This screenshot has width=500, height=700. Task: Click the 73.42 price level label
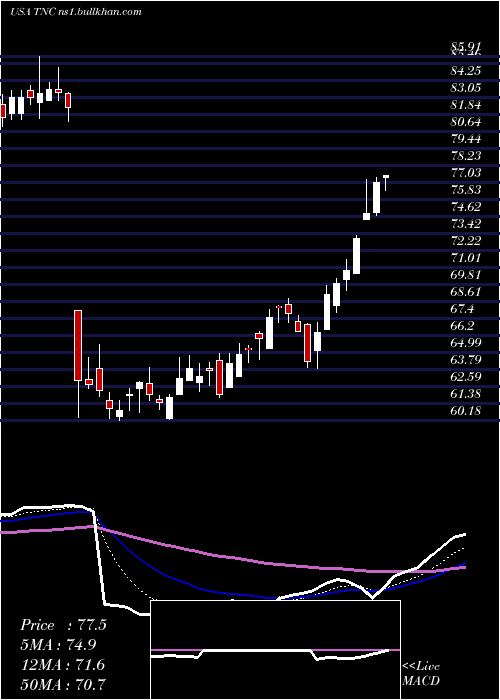pyautogui.click(x=466, y=223)
